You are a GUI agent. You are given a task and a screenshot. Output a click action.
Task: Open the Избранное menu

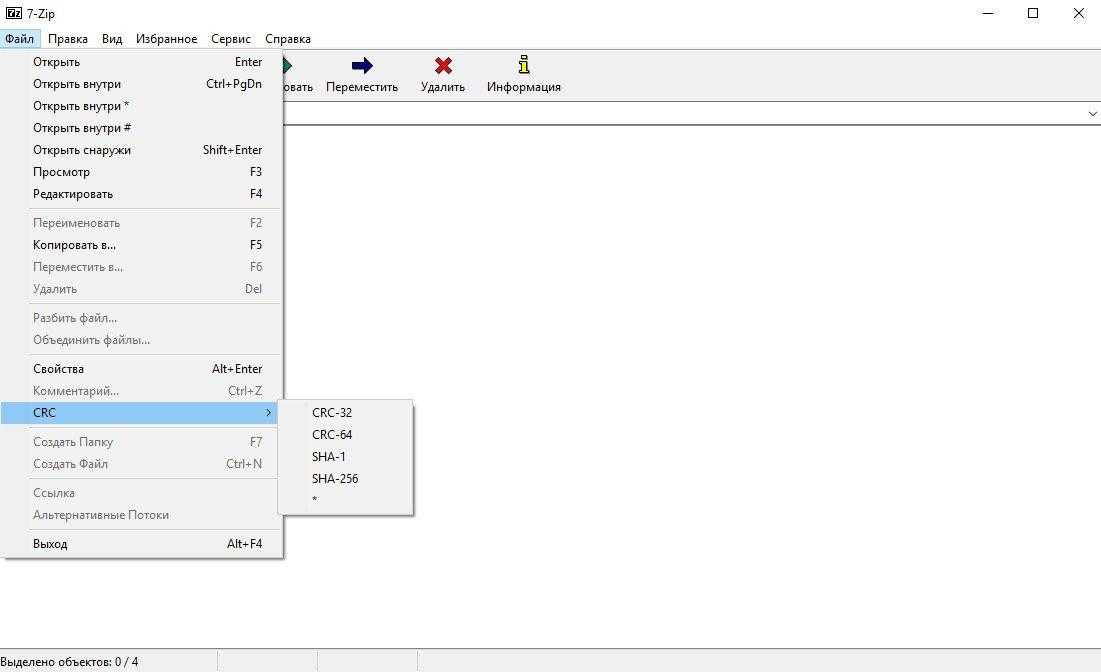(x=166, y=39)
